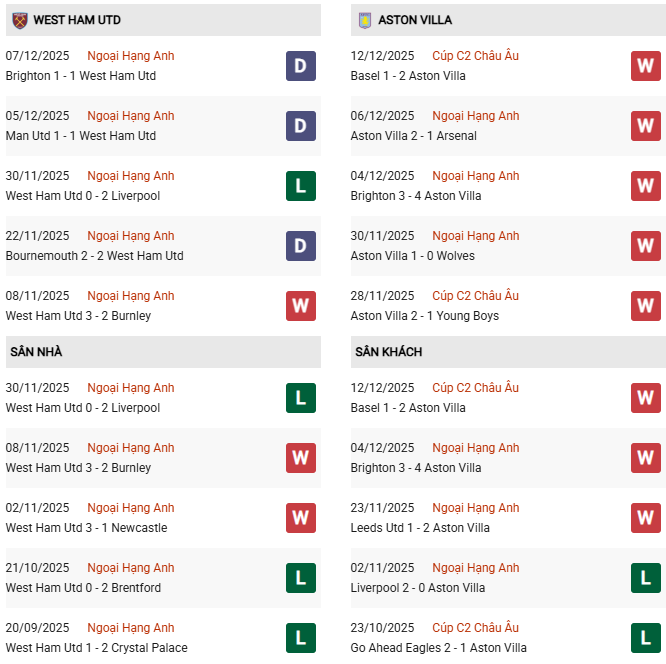Click the West Ham 0-2 Brentford result
This screenshot has height=664, width=666.
point(83,588)
